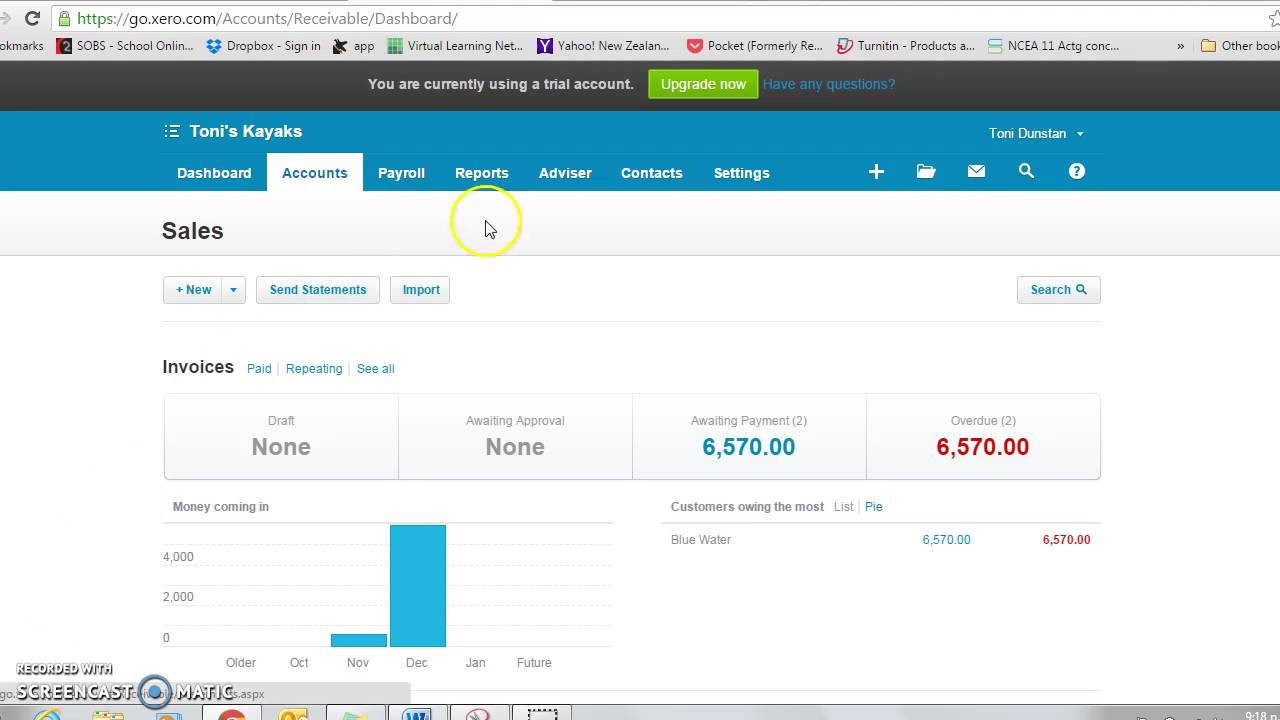Click the address bar URL
This screenshot has height=720, width=1280.
[x=267, y=18]
